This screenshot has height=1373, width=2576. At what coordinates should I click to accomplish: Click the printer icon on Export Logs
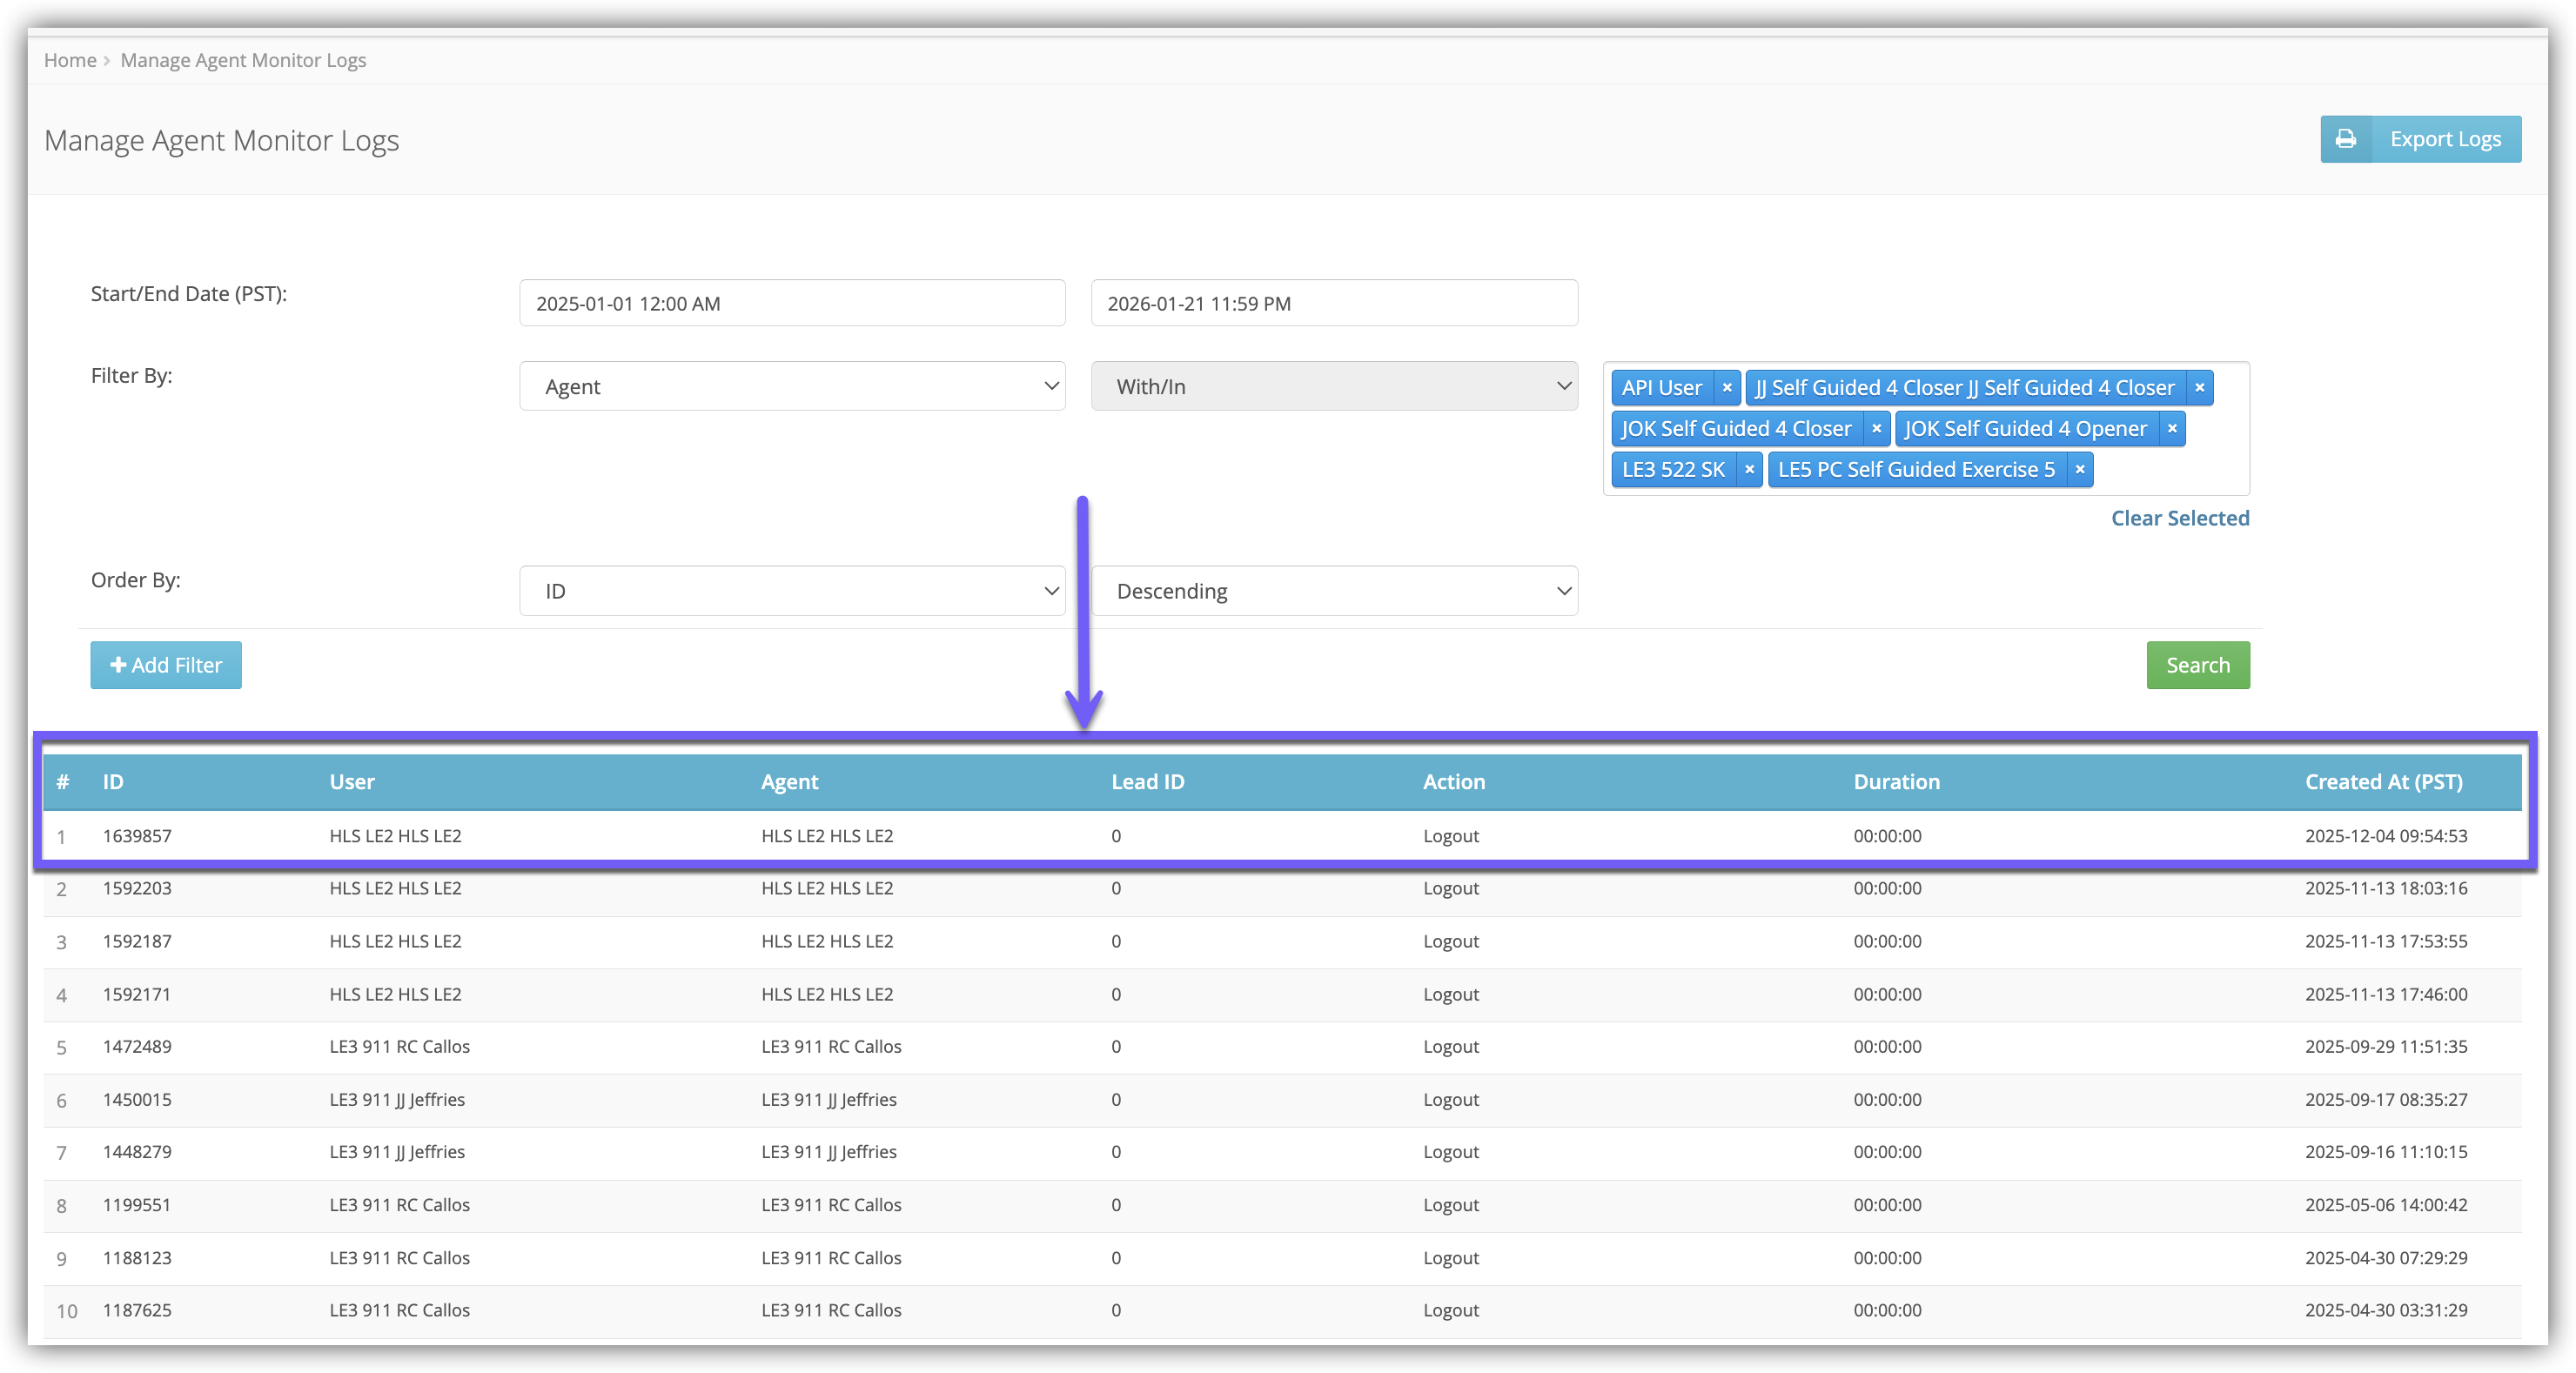point(2345,139)
